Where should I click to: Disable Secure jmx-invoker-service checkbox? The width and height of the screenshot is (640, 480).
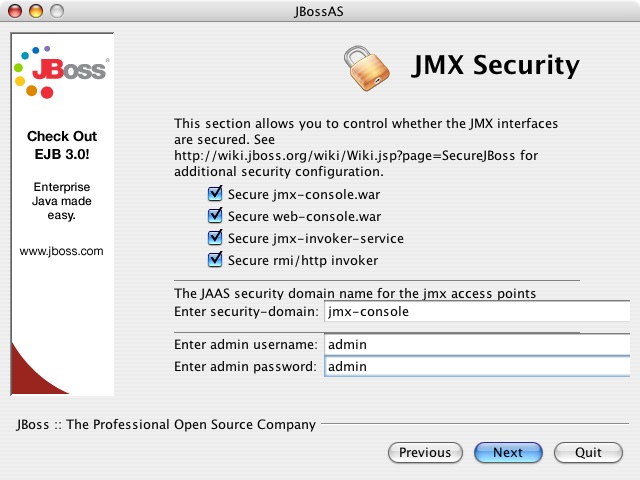215,239
